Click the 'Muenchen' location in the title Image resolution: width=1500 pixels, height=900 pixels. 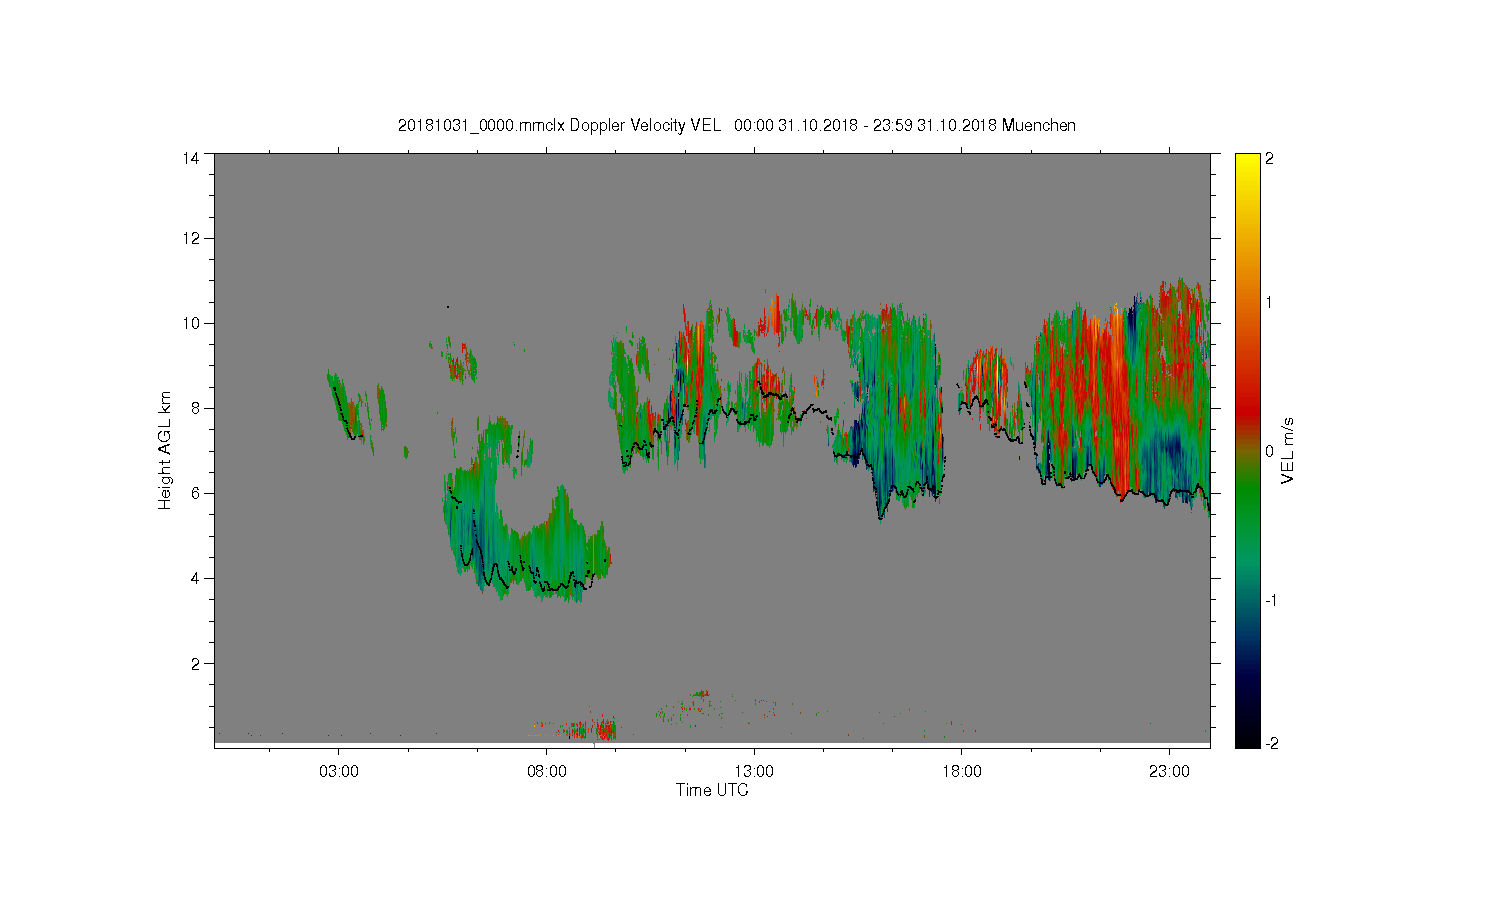(1039, 126)
